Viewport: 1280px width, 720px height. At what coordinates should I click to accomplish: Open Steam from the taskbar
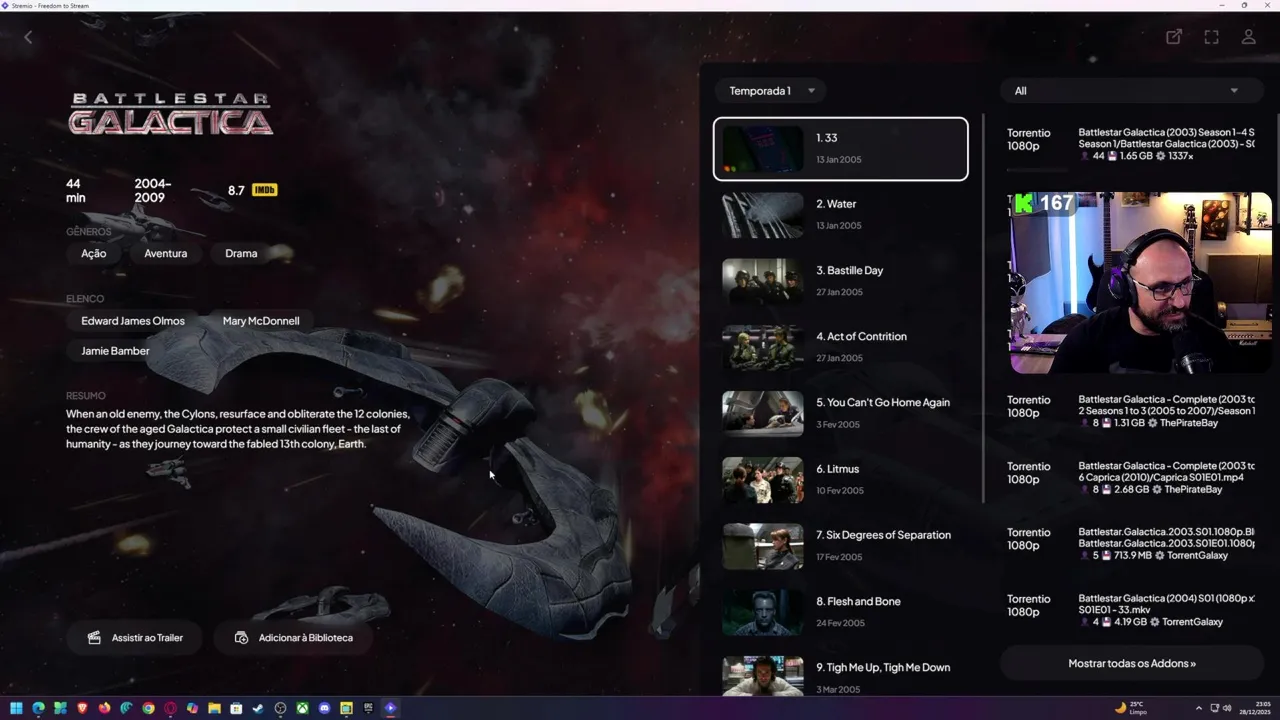pos(258,708)
